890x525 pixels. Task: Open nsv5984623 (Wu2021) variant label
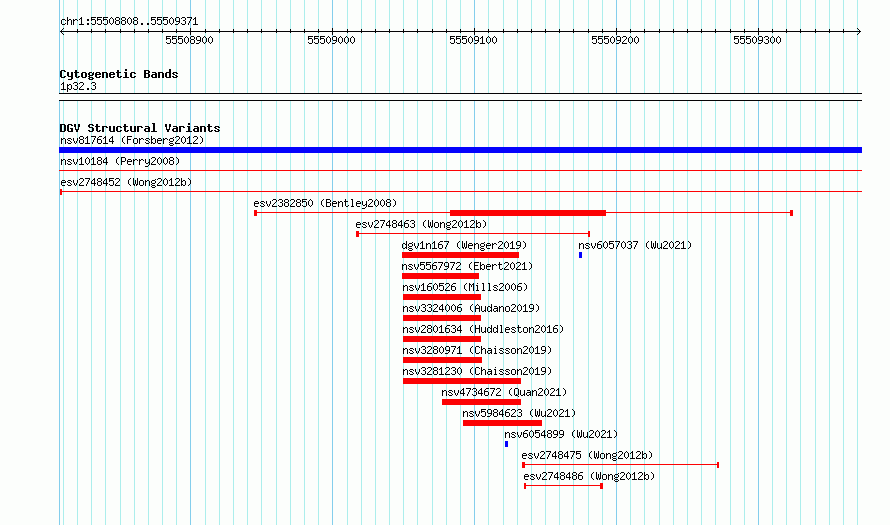point(519,413)
